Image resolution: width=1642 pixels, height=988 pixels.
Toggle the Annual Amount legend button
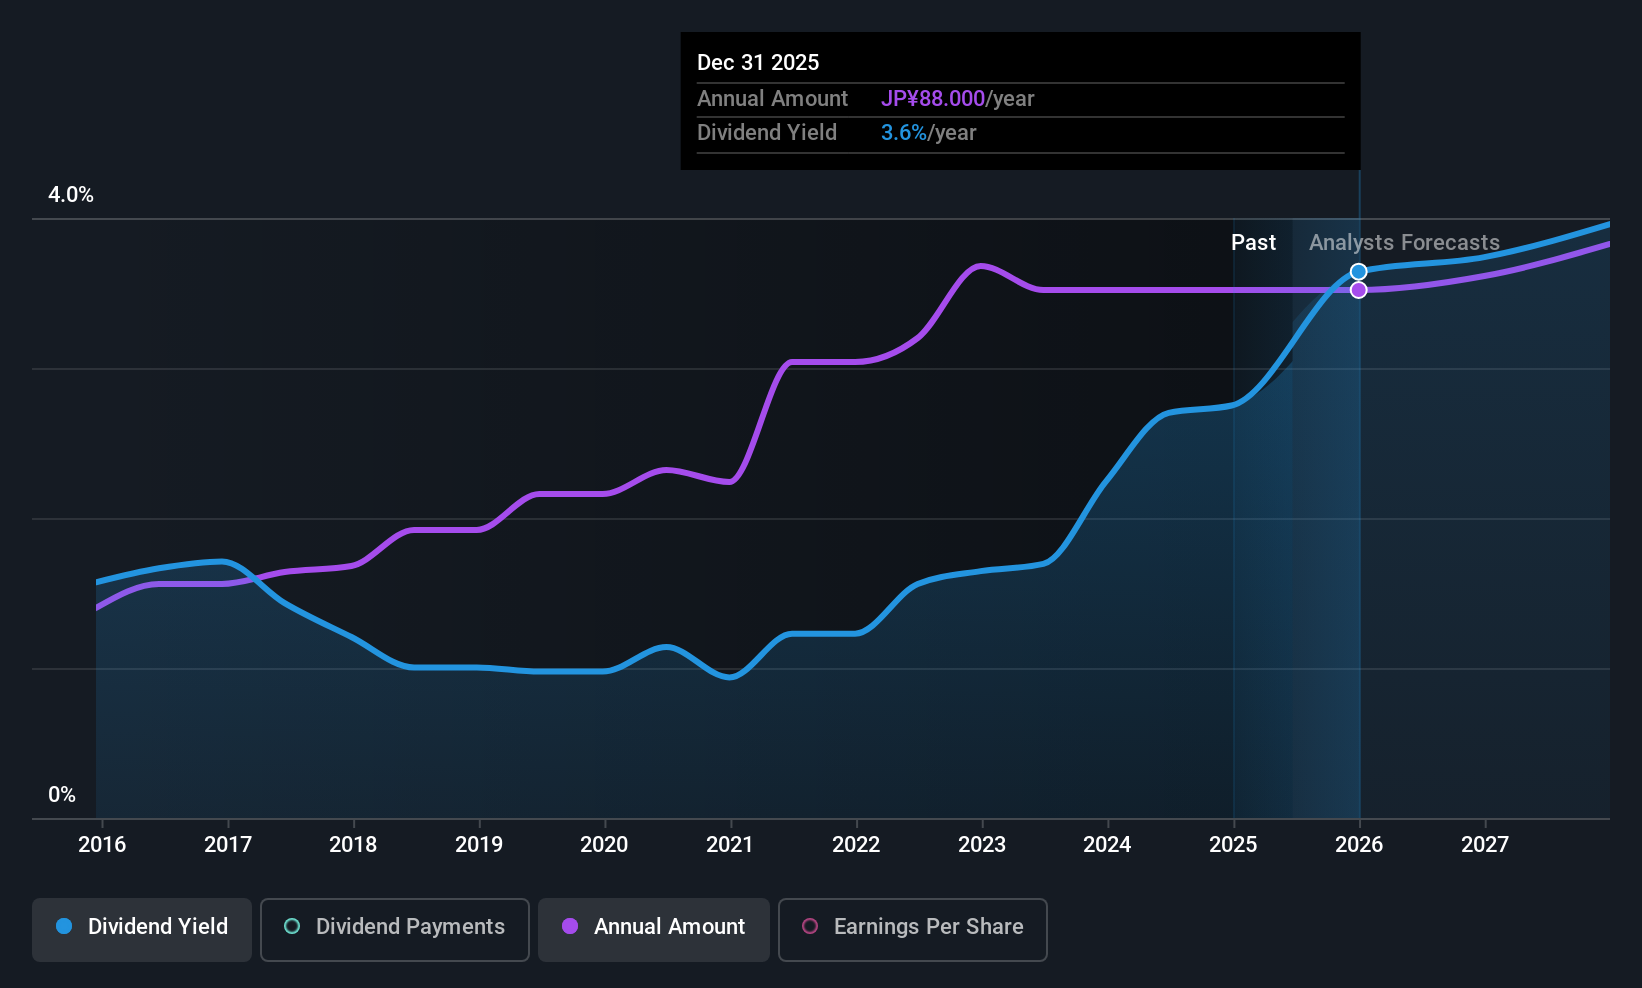654,929
